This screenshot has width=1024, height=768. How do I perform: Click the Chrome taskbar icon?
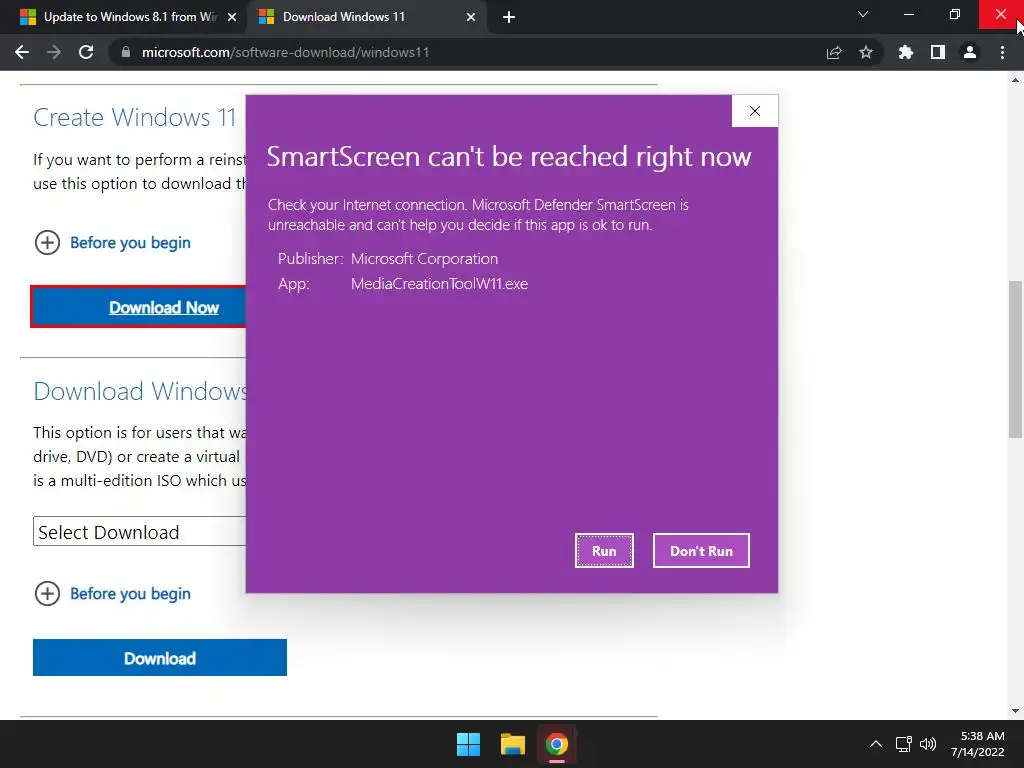pos(557,744)
